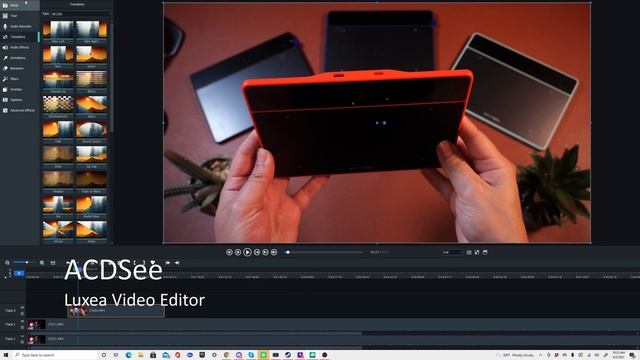The height and width of the screenshot is (360, 640).
Task: Click the Filters sidebar icon
Action: (x=5, y=79)
